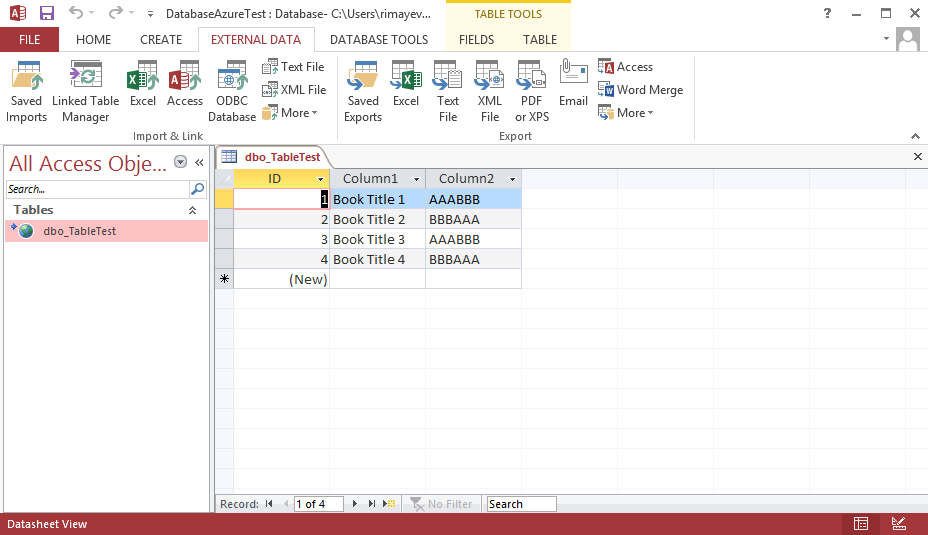Export table to Excel
This screenshot has height=535, width=928.
coord(405,84)
